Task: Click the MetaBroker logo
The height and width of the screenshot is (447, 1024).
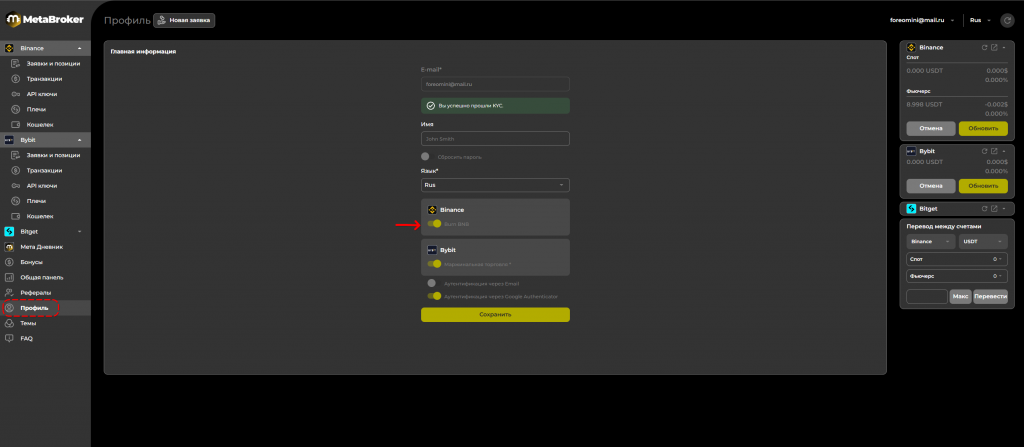Action: pyautogui.click(x=45, y=20)
